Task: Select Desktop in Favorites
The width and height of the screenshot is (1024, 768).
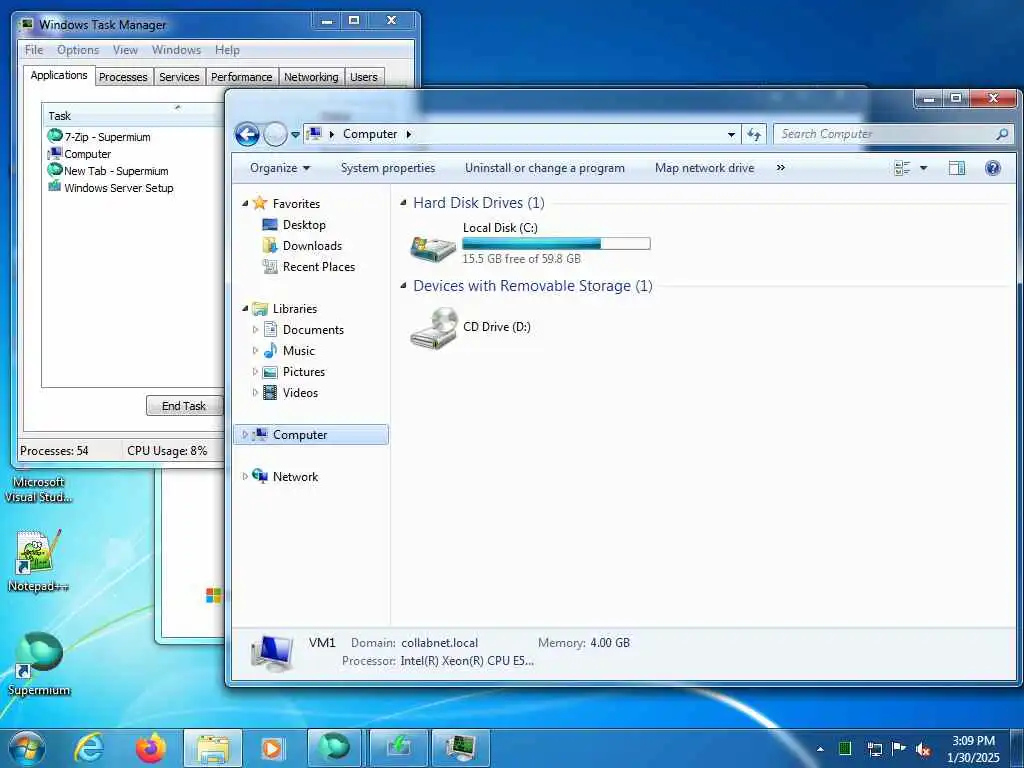Action: pos(304,225)
